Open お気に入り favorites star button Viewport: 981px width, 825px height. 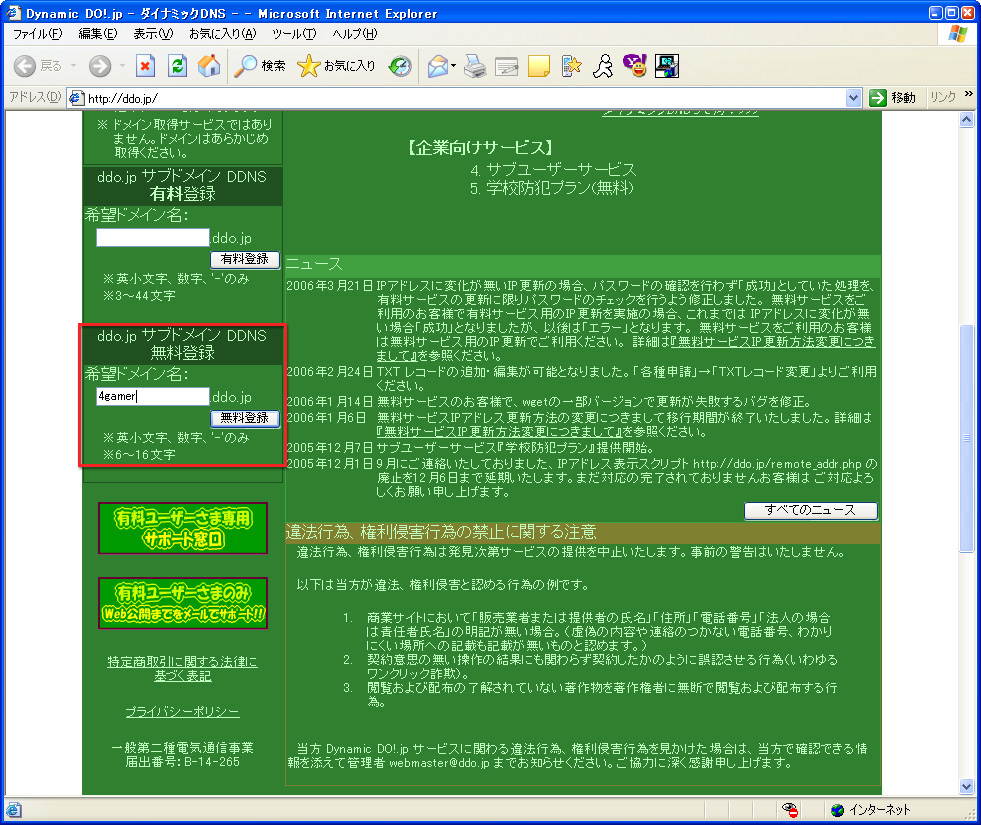tap(337, 66)
